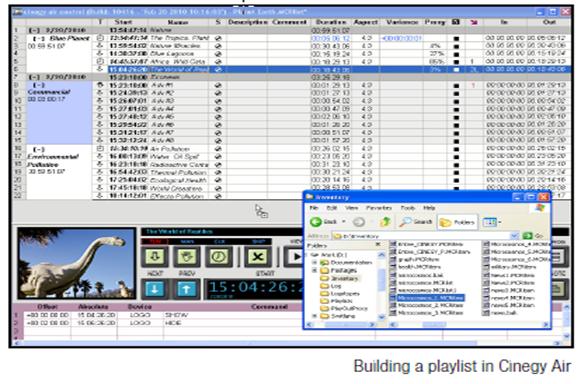Click the Duration column header

[x=331, y=22]
